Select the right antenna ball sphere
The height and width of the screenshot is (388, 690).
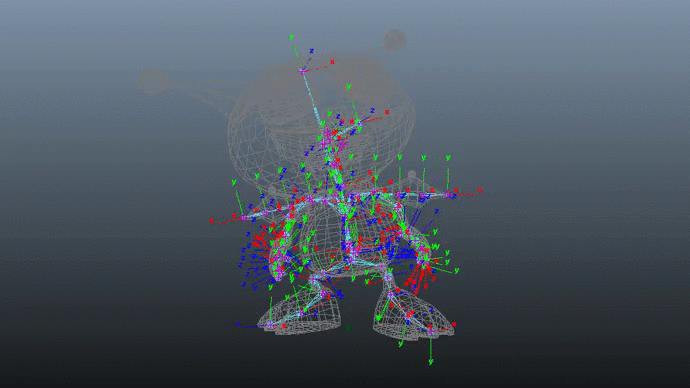point(395,40)
